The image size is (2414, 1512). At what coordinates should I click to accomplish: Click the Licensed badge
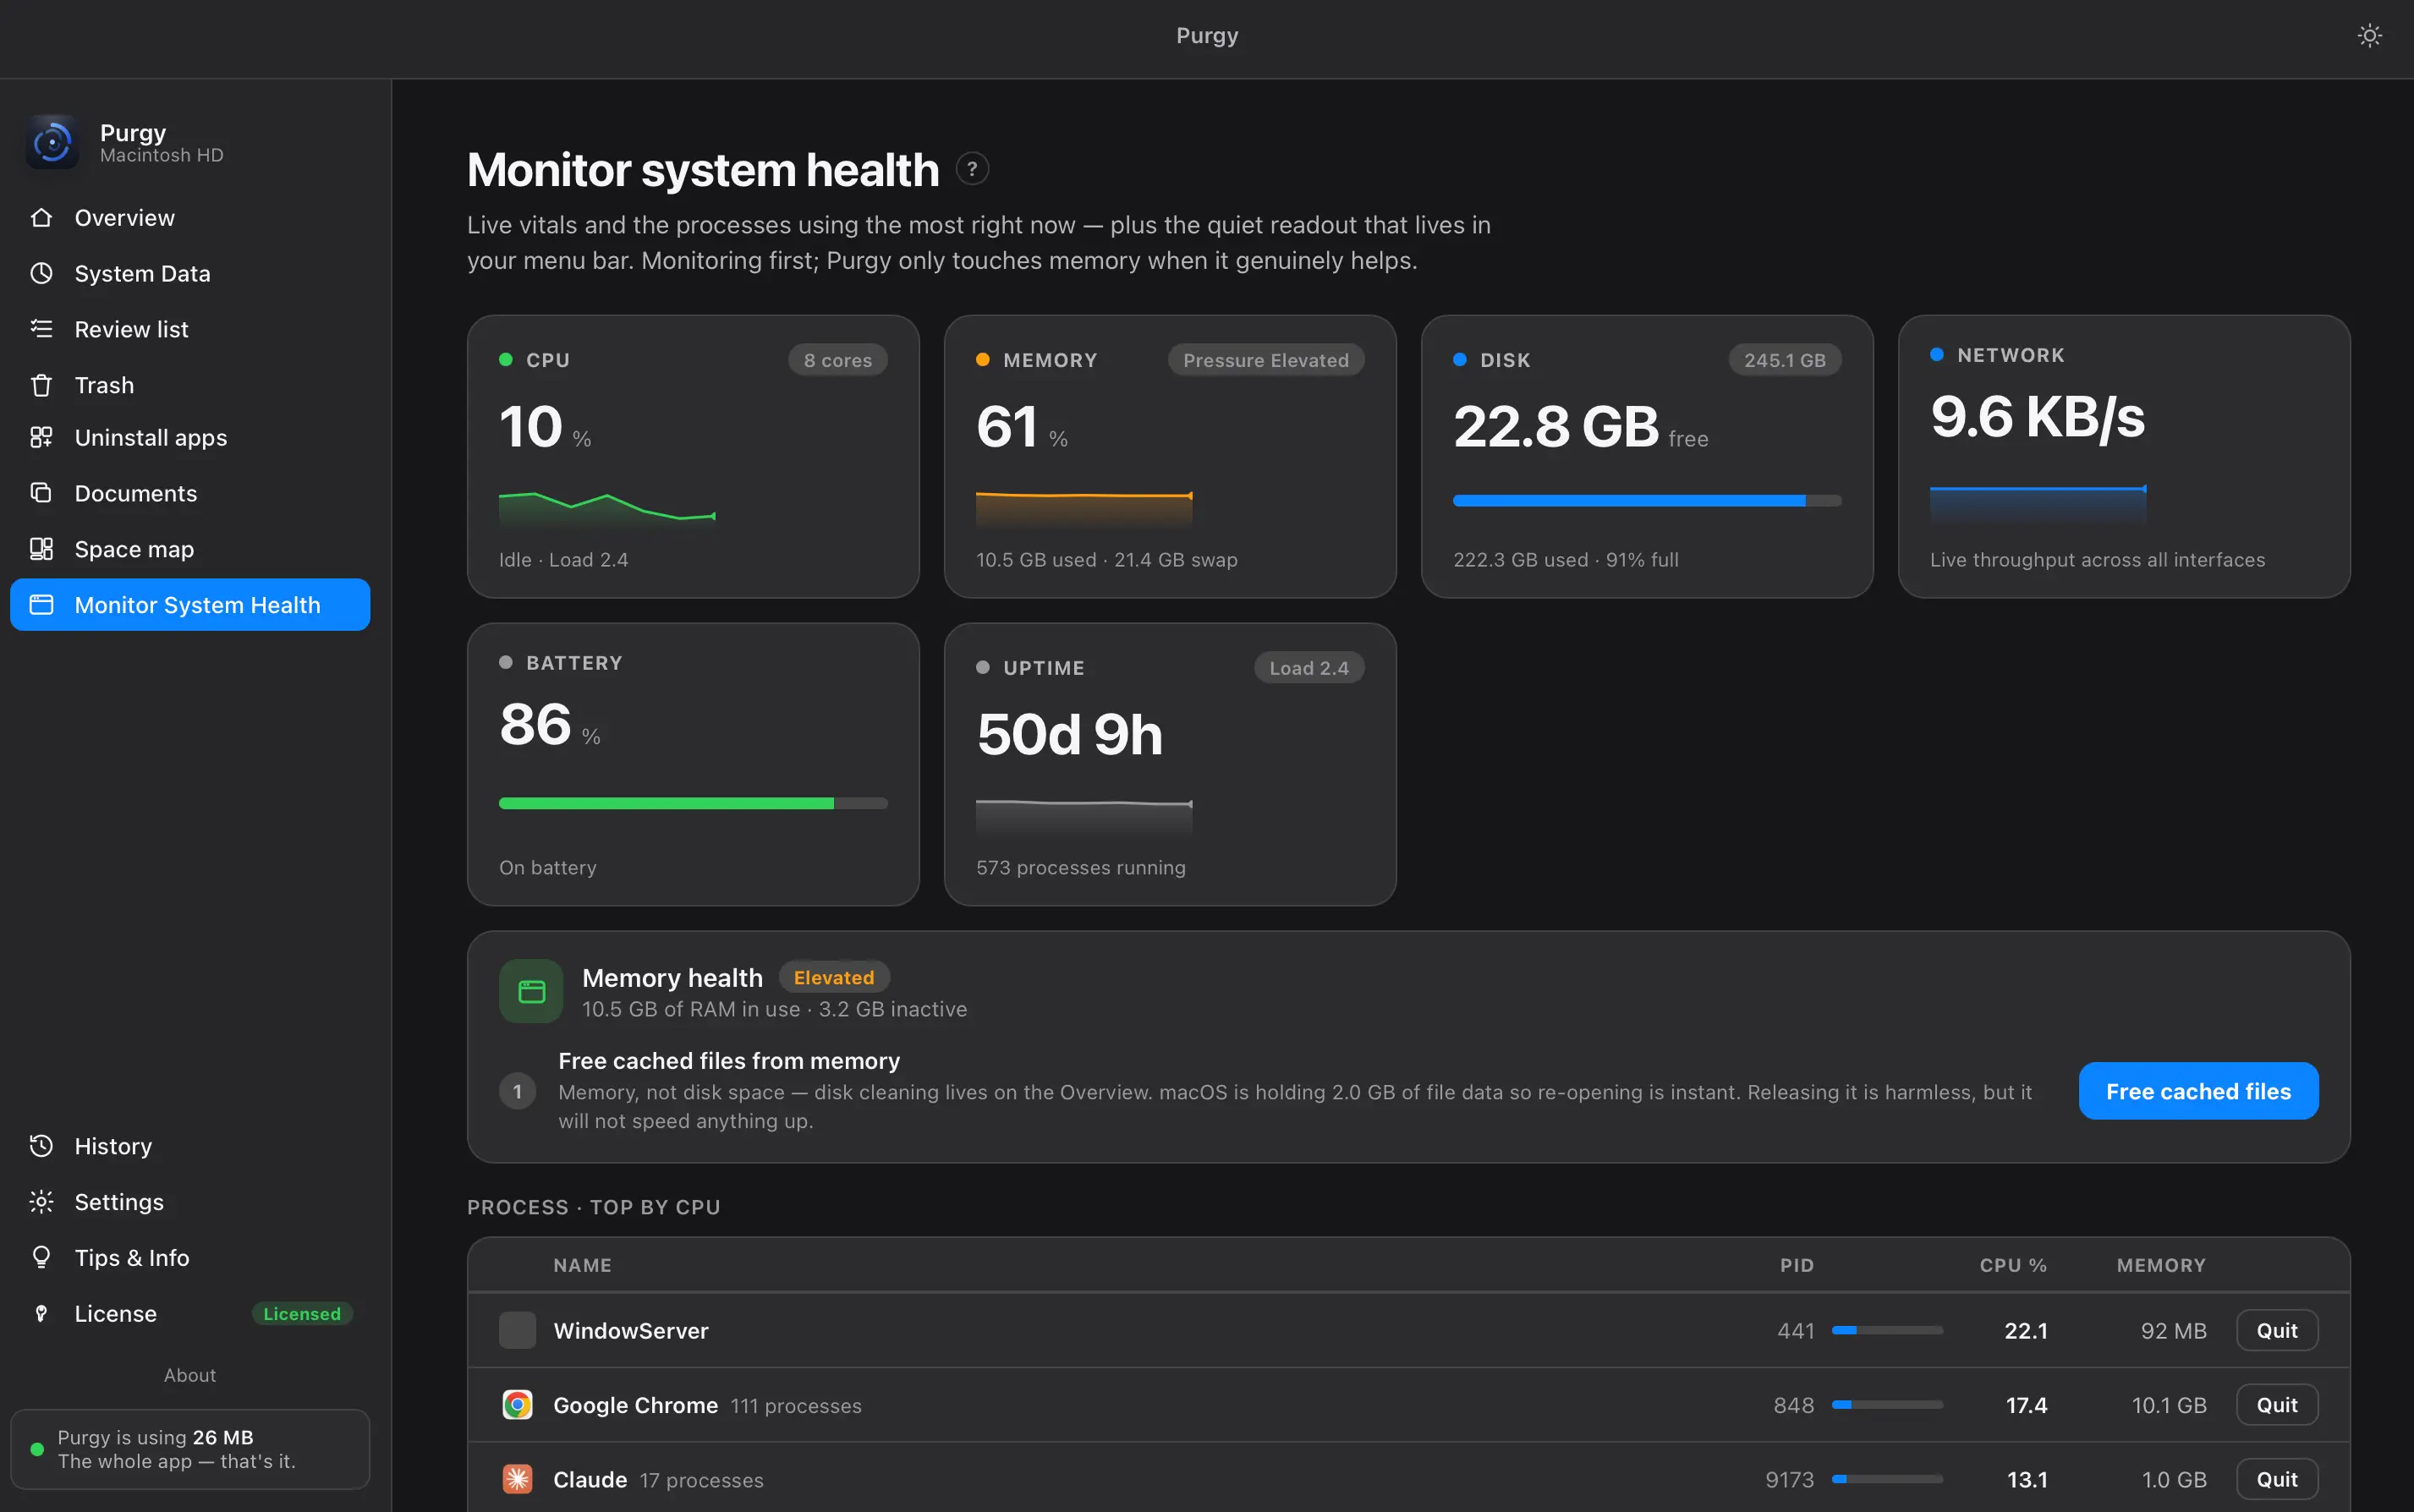point(302,1314)
